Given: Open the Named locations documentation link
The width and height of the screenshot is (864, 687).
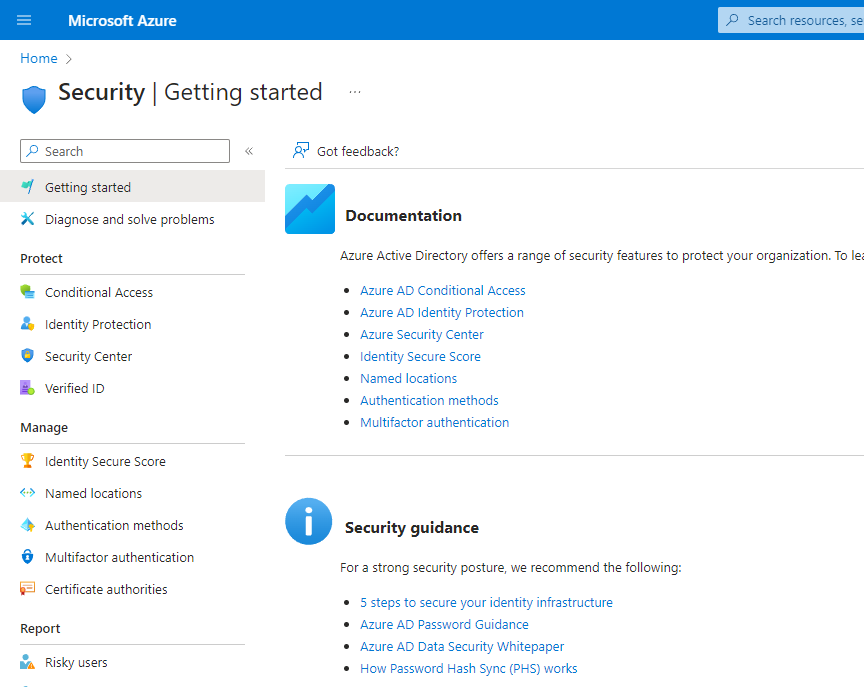Looking at the screenshot, I should [x=408, y=378].
